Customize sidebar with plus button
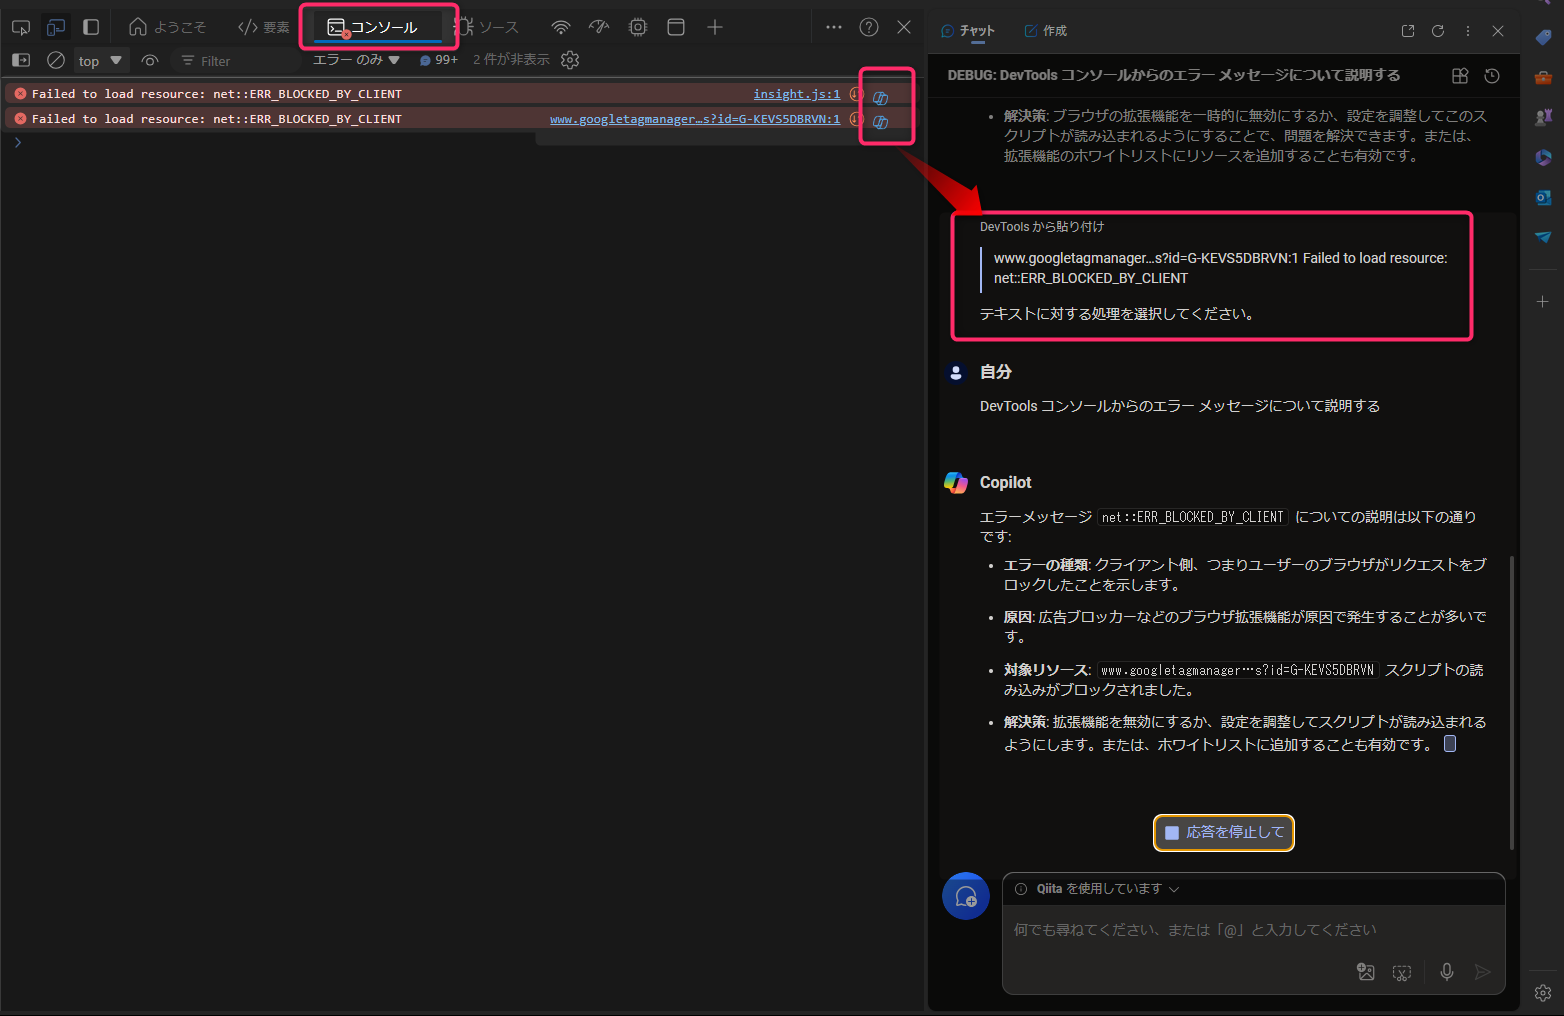This screenshot has width=1564, height=1016. click(x=1543, y=301)
